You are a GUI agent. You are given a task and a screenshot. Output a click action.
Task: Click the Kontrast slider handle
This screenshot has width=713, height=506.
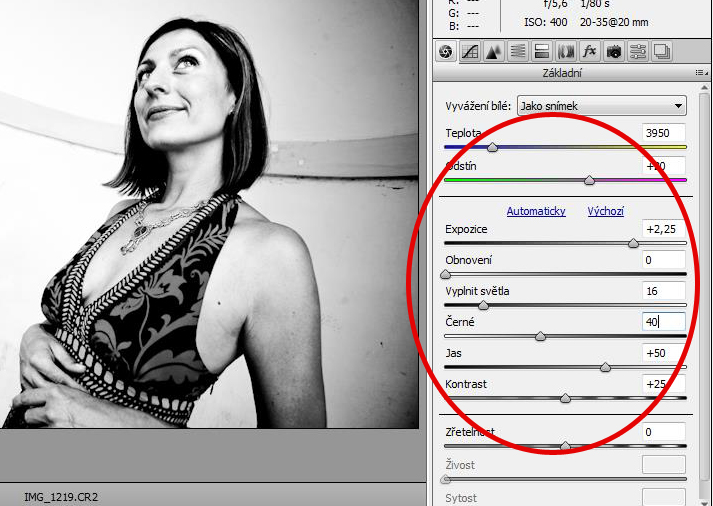[565, 398]
